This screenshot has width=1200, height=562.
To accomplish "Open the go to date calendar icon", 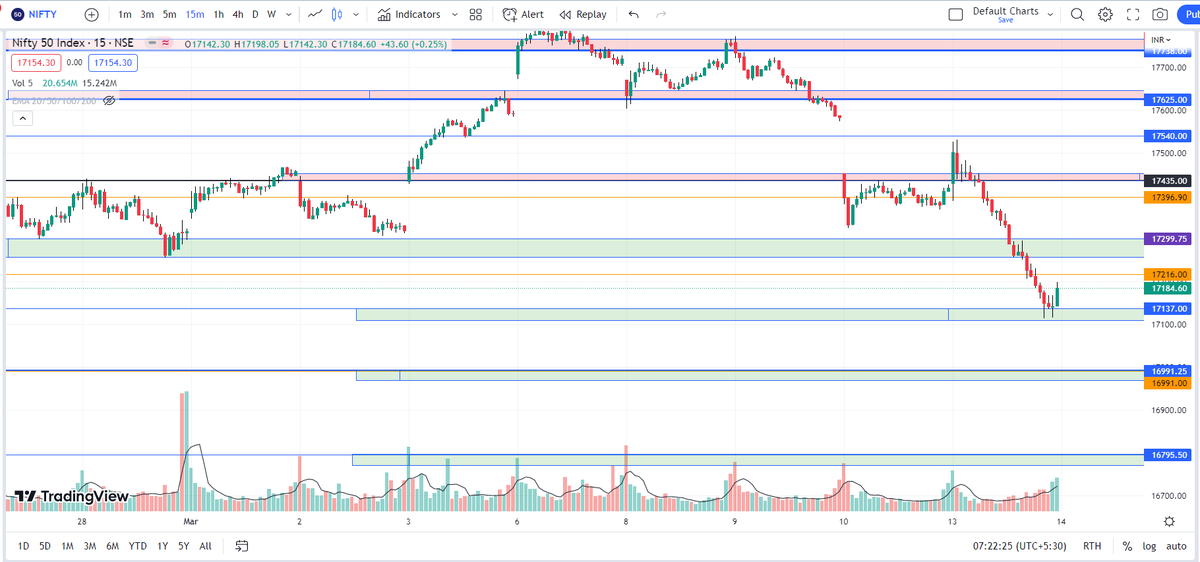I will pyautogui.click(x=242, y=546).
